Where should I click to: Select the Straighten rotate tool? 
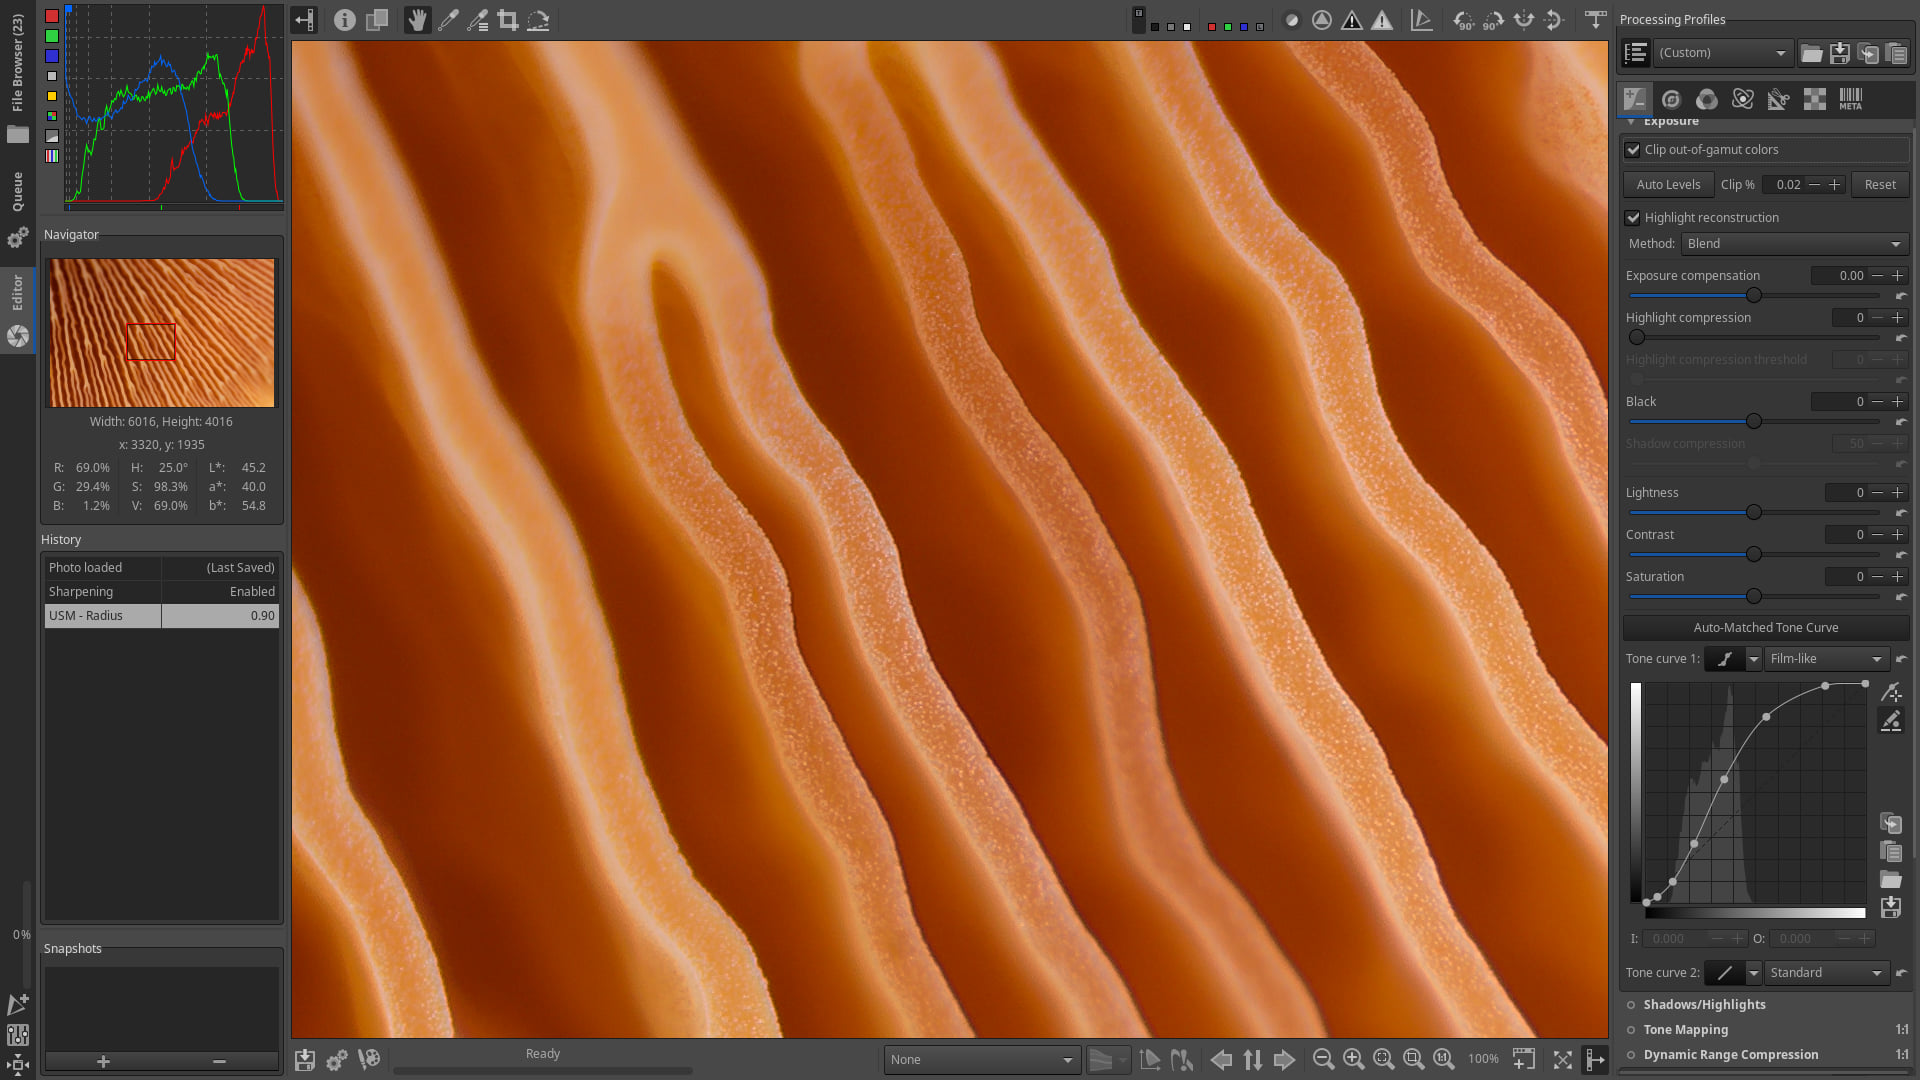[538, 20]
